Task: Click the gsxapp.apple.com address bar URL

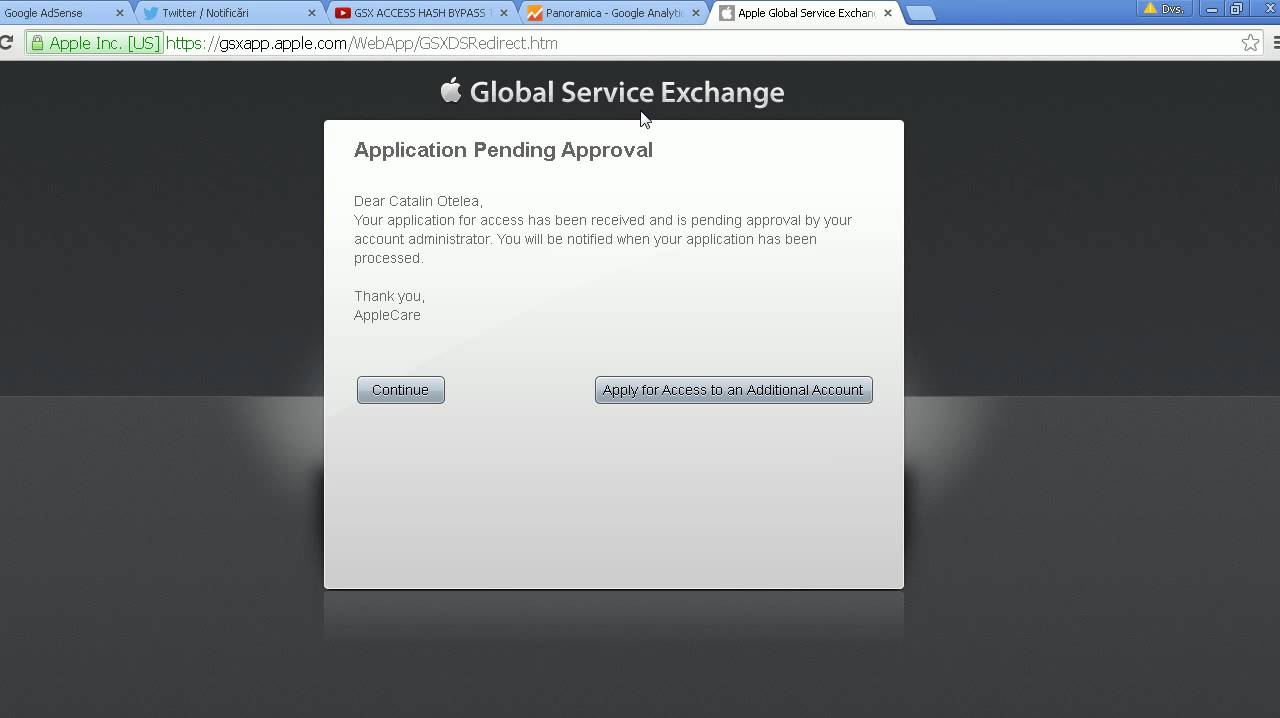Action: 362,43
